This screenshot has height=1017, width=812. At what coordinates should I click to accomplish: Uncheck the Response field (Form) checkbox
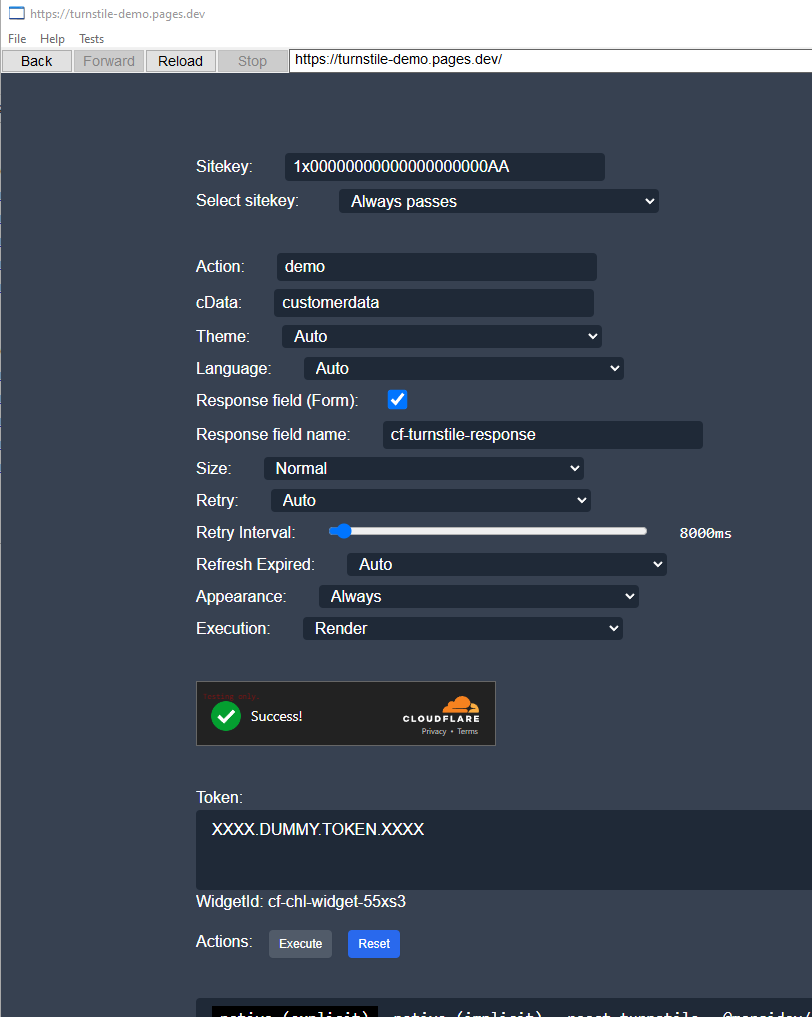click(x=397, y=399)
